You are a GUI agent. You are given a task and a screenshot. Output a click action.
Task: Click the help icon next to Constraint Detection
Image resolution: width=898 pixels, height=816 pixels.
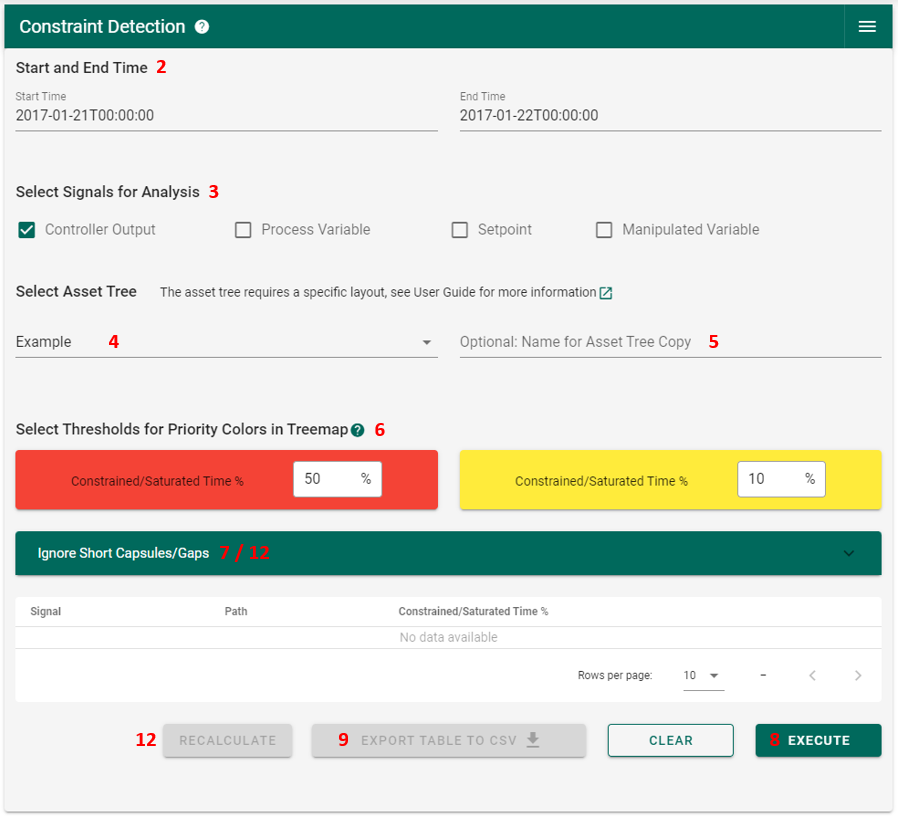tap(202, 27)
